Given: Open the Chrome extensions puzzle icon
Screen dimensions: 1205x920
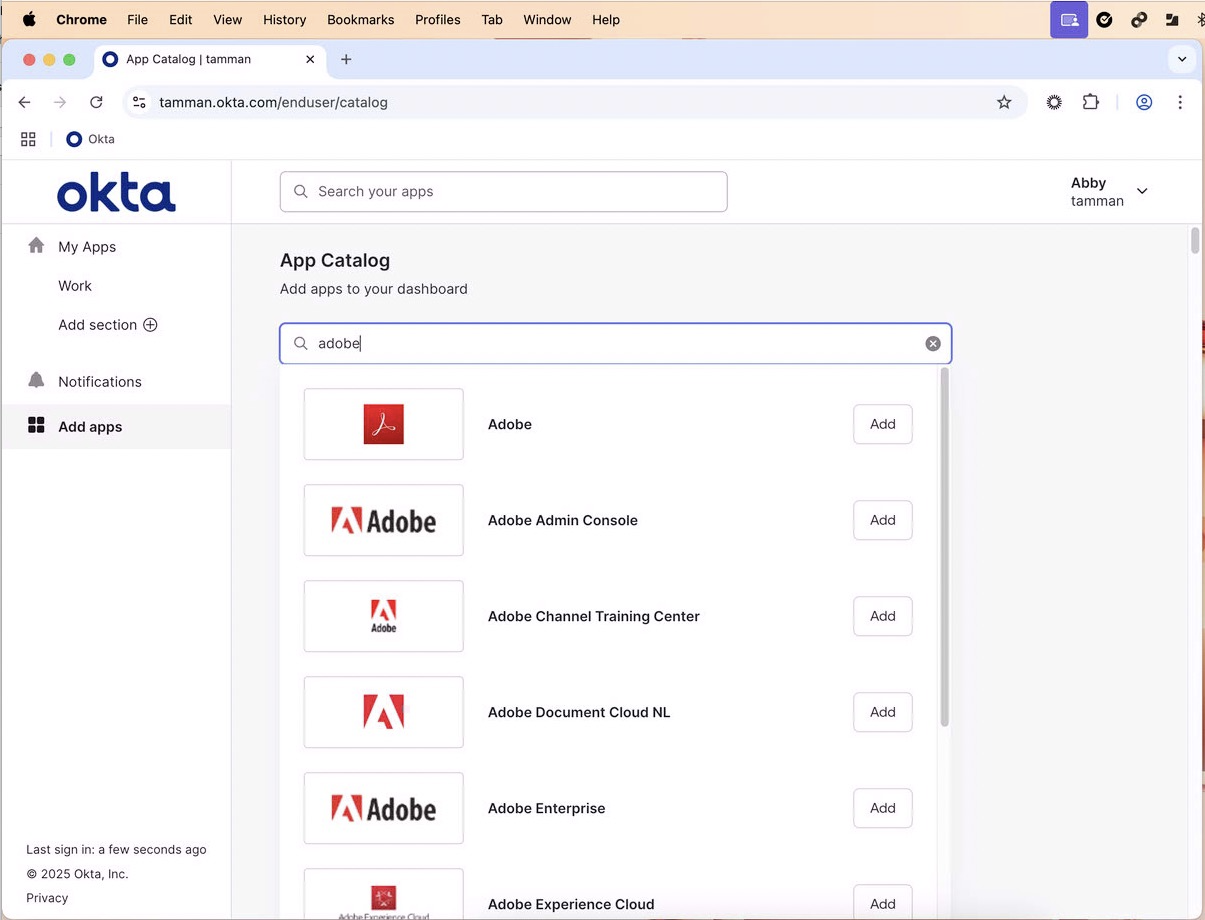Looking at the screenshot, I should (x=1091, y=102).
